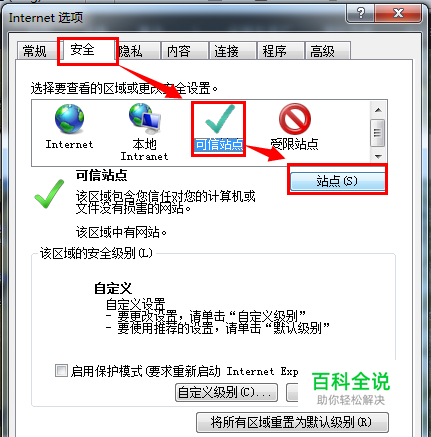Screen dimensions: 431x437
Task: Click the zone list scroll up arrow
Action: click(x=378, y=110)
